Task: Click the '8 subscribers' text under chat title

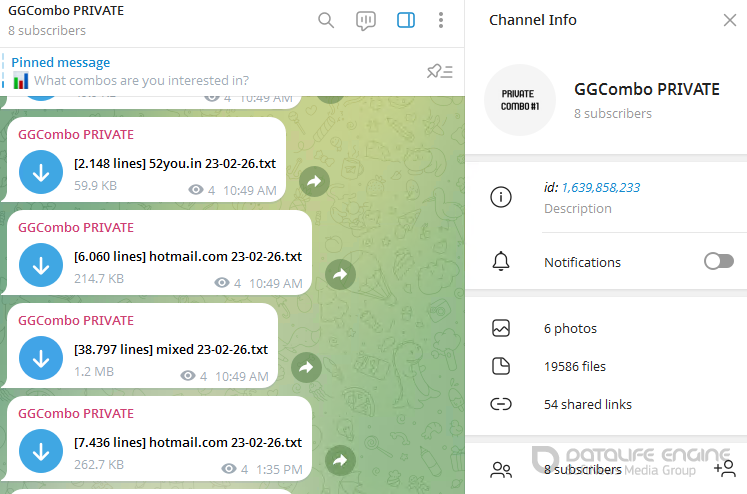Action: pyautogui.click(x=47, y=30)
